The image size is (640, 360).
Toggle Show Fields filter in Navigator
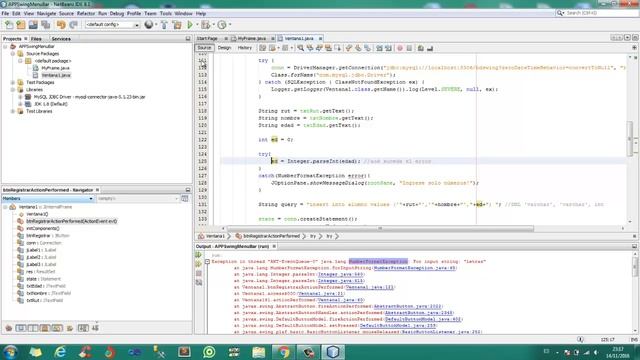pyautogui.click(x=21, y=328)
